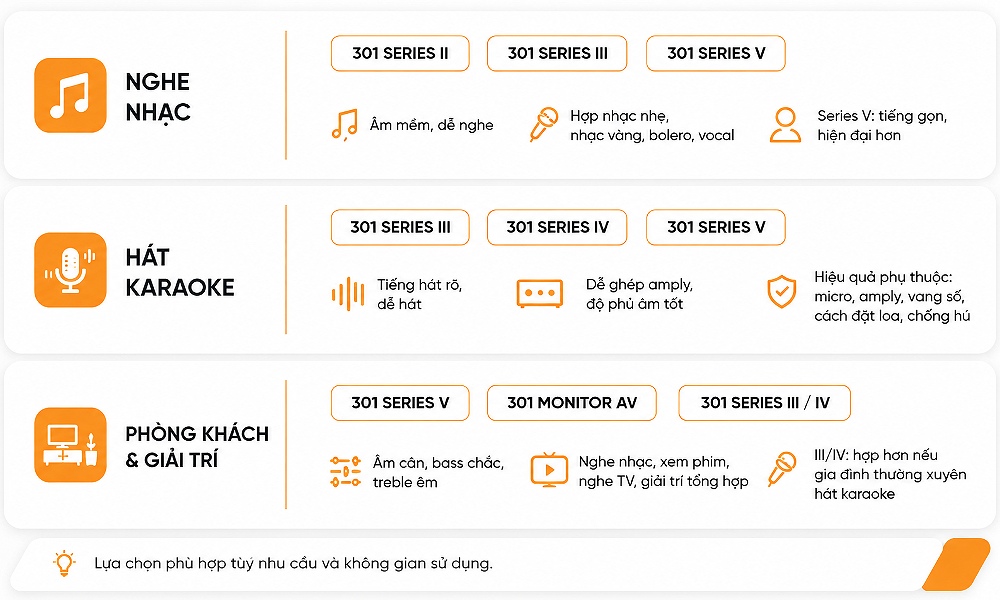Choose 301 SERIES V tag in Nghe Nhạc row
The width and height of the screenshot is (1000, 600).
click(x=716, y=54)
